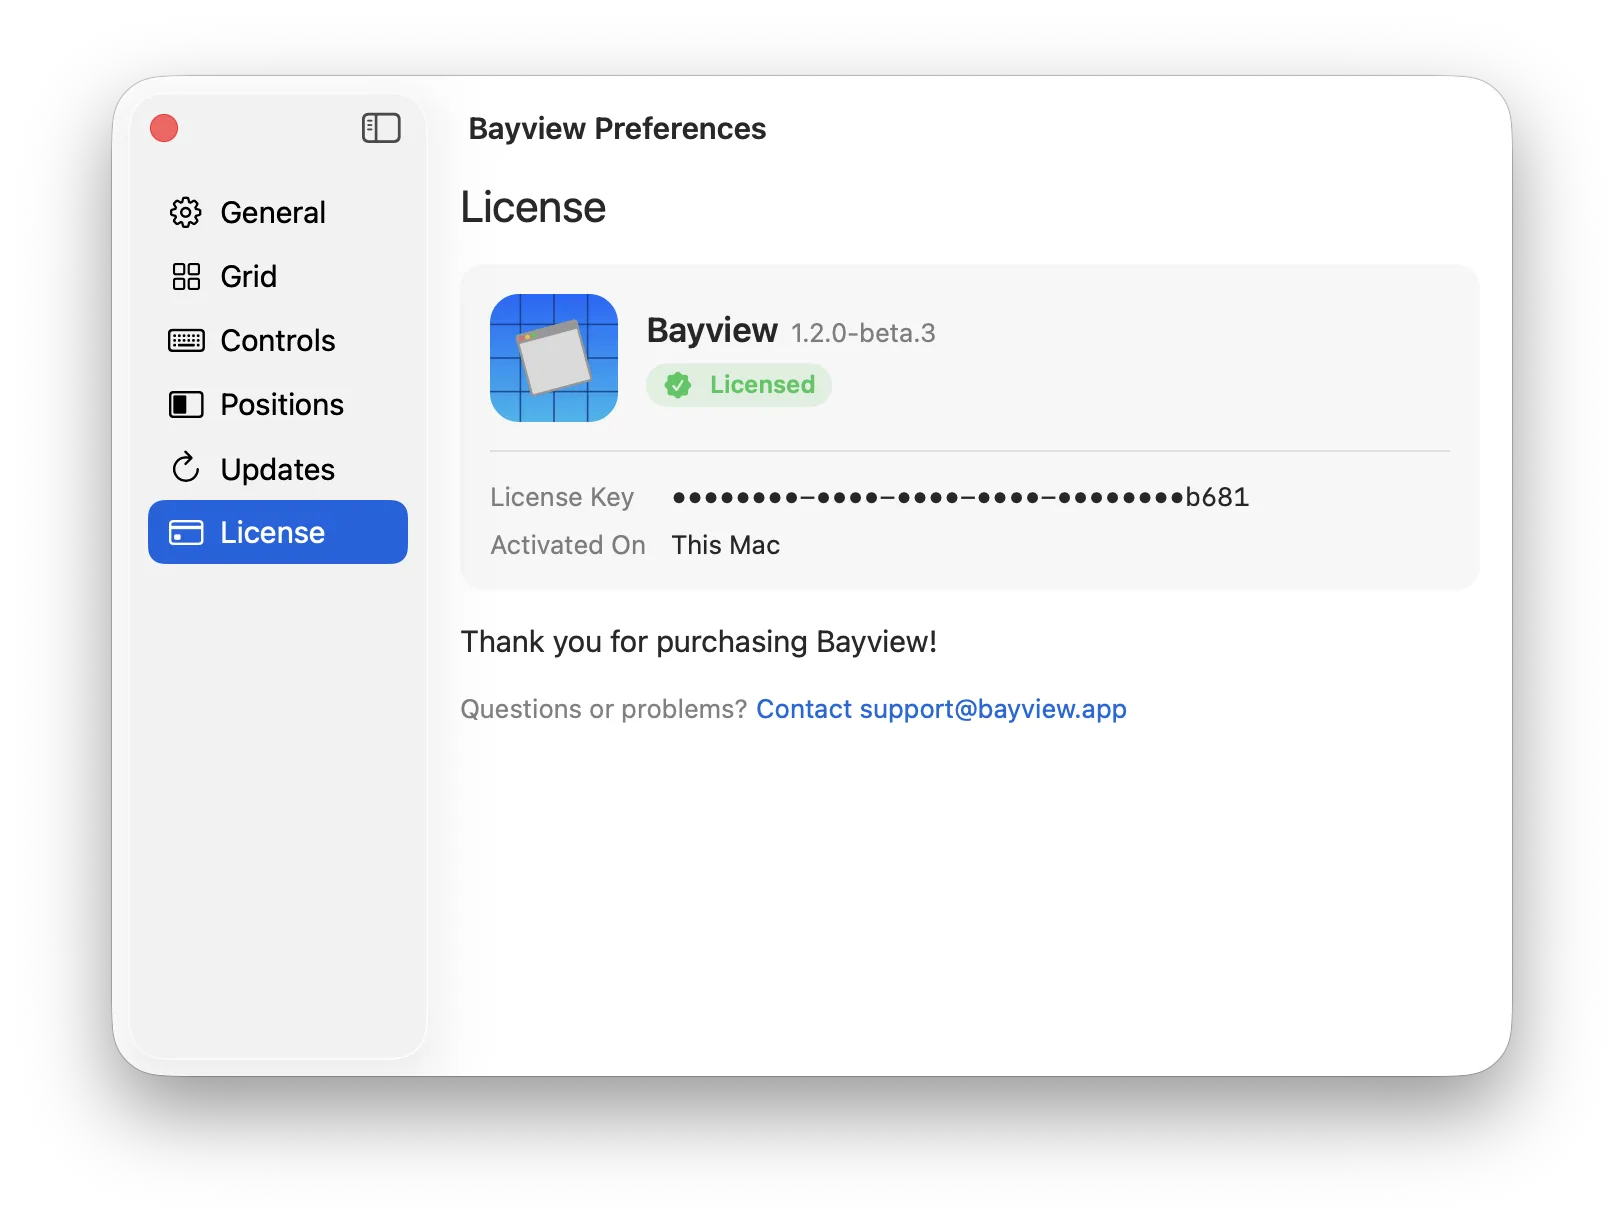
Task: Click the 'Questions or problems?' text
Action: (x=604, y=709)
